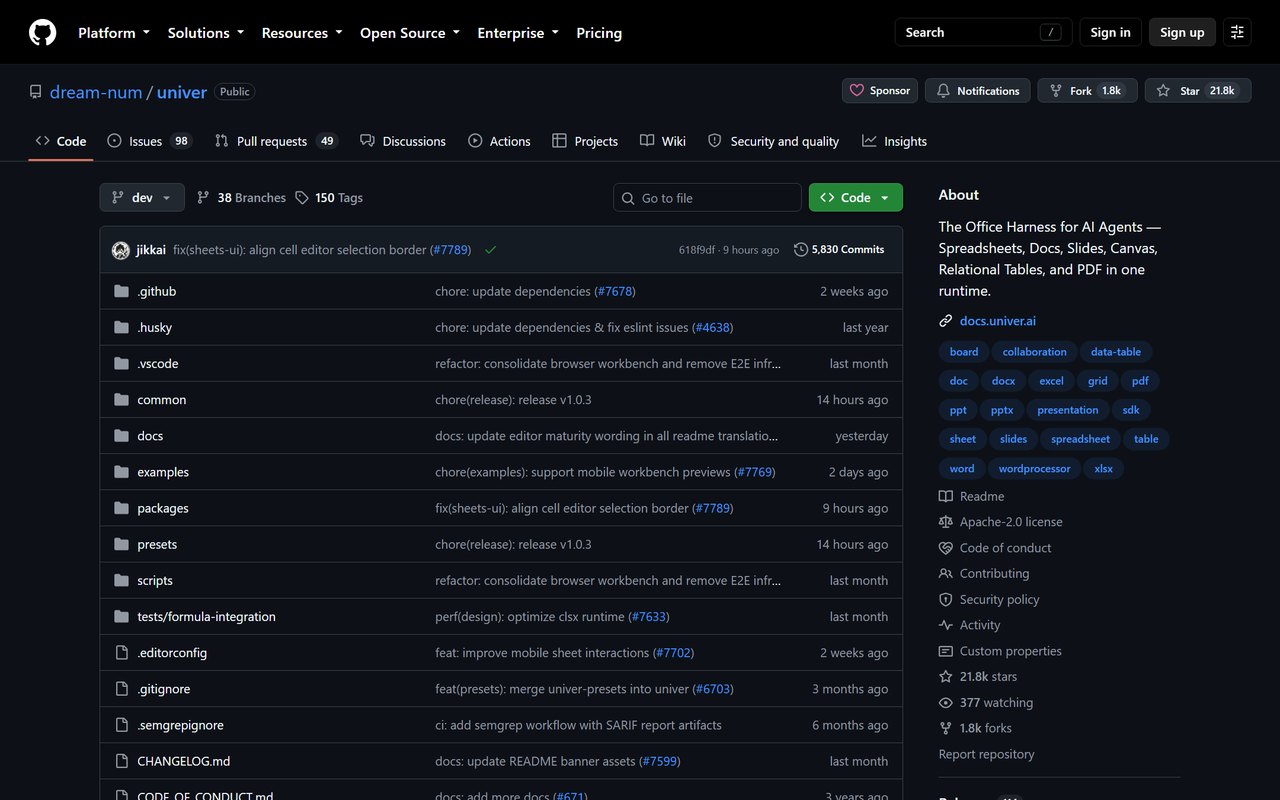
Task: Open the dream-num owner link
Action: point(96,92)
